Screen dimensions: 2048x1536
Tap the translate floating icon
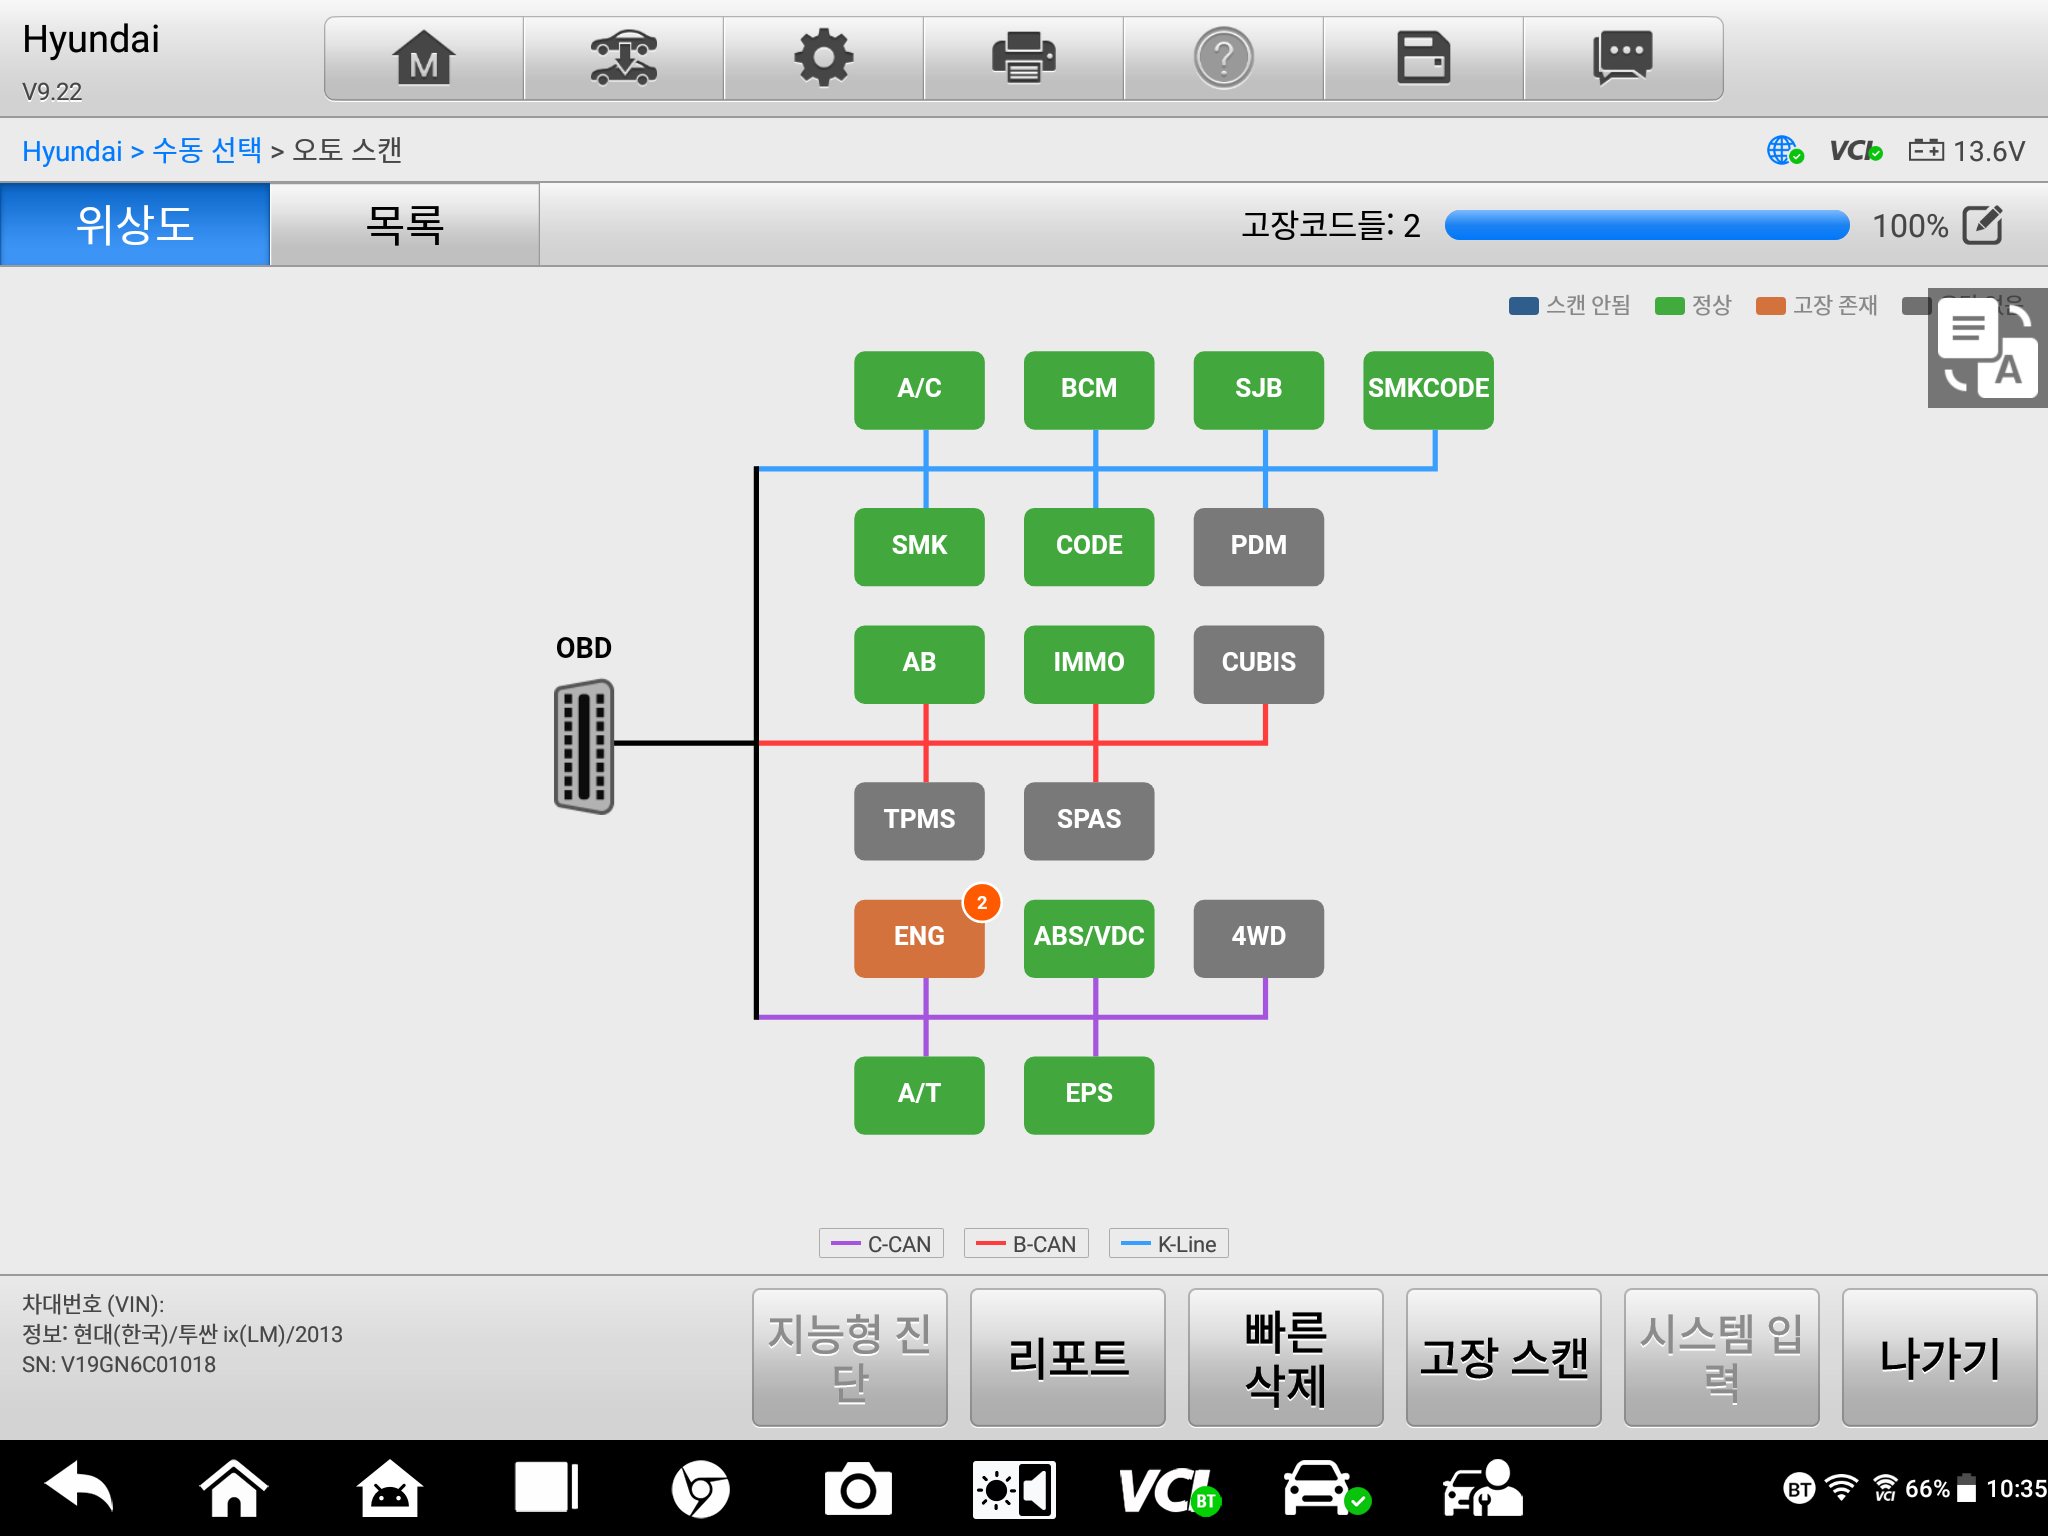pos(1988,348)
